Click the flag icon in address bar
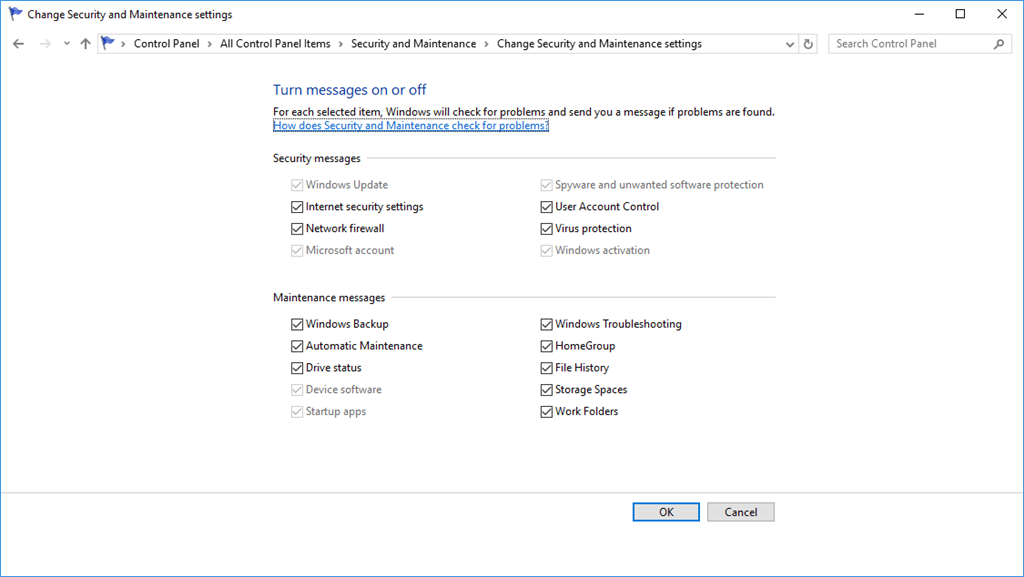This screenshot has height=577, width=1024. [108, 44]
